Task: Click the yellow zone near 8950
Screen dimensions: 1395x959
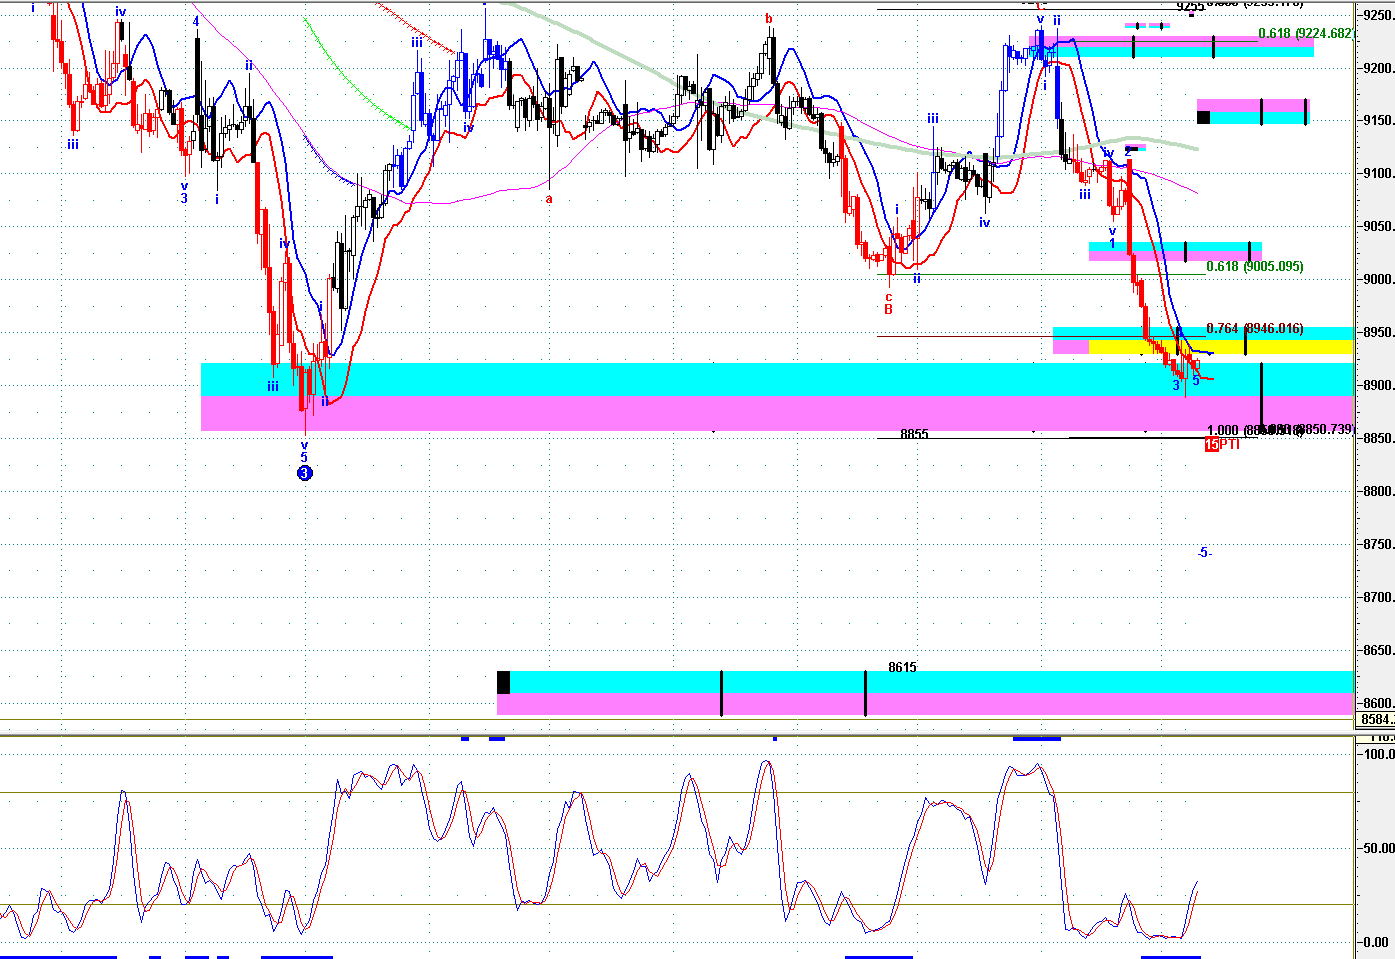Action: click(1220, 347)
